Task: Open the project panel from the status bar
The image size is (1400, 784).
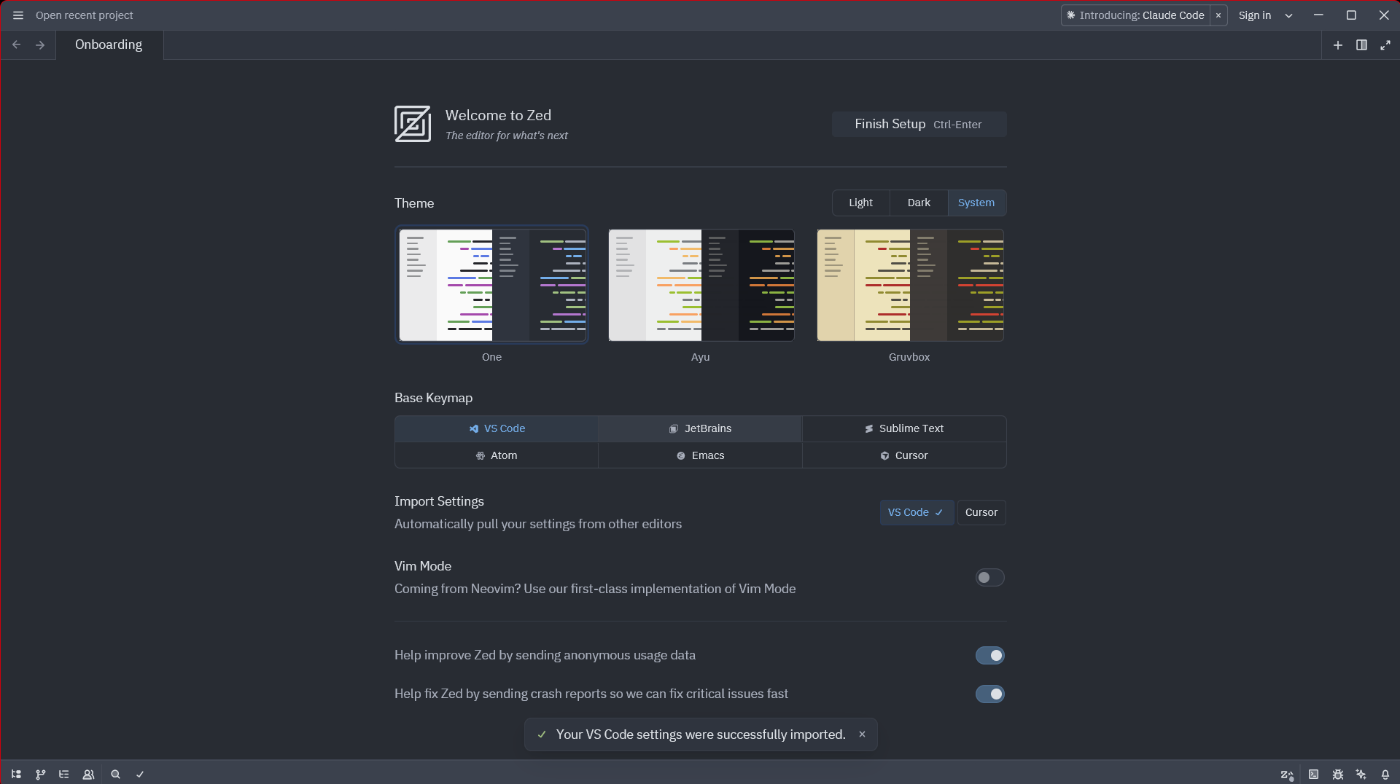Action: (16, 774)
